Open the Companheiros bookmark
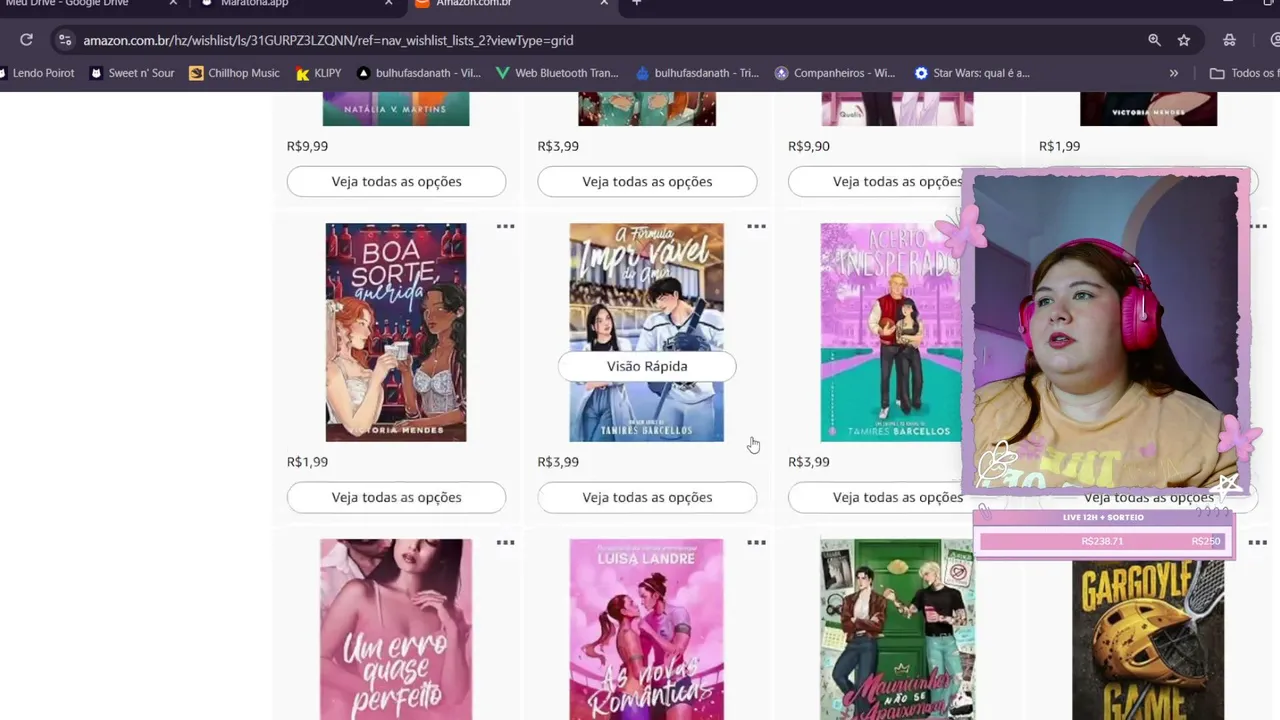The width and height of the screenshot is (1280, 720). (x=835, y=73)
